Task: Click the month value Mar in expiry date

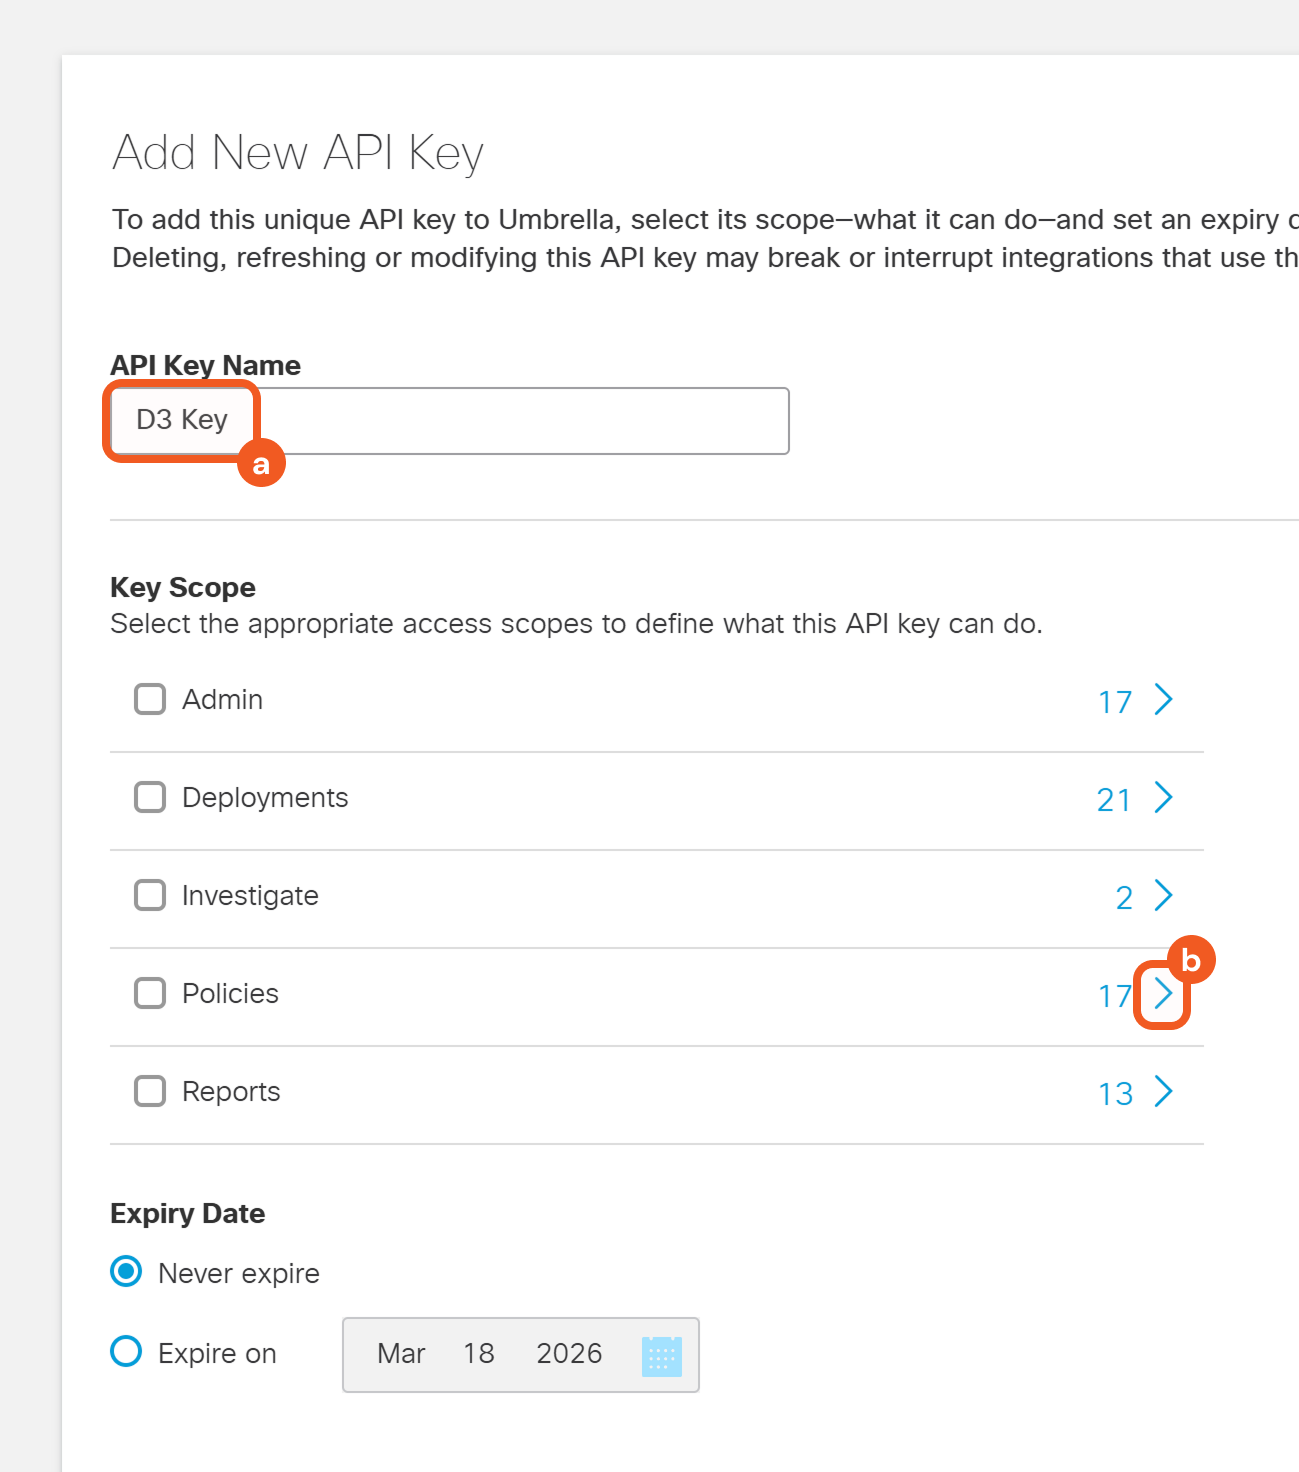Action: click(401, 1354)
